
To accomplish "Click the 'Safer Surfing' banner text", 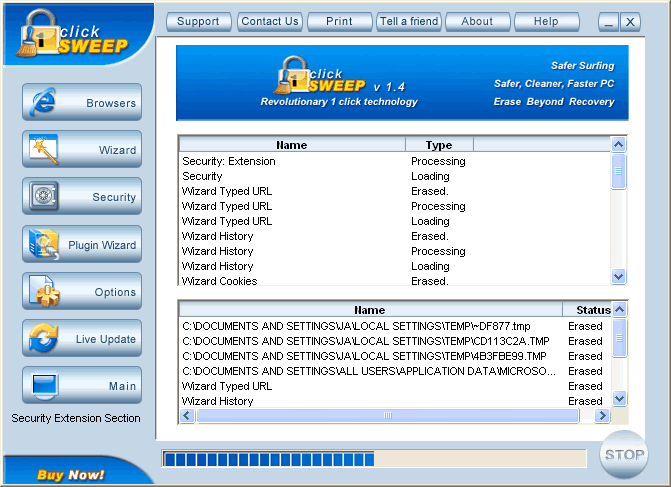I will coord(582,66).
